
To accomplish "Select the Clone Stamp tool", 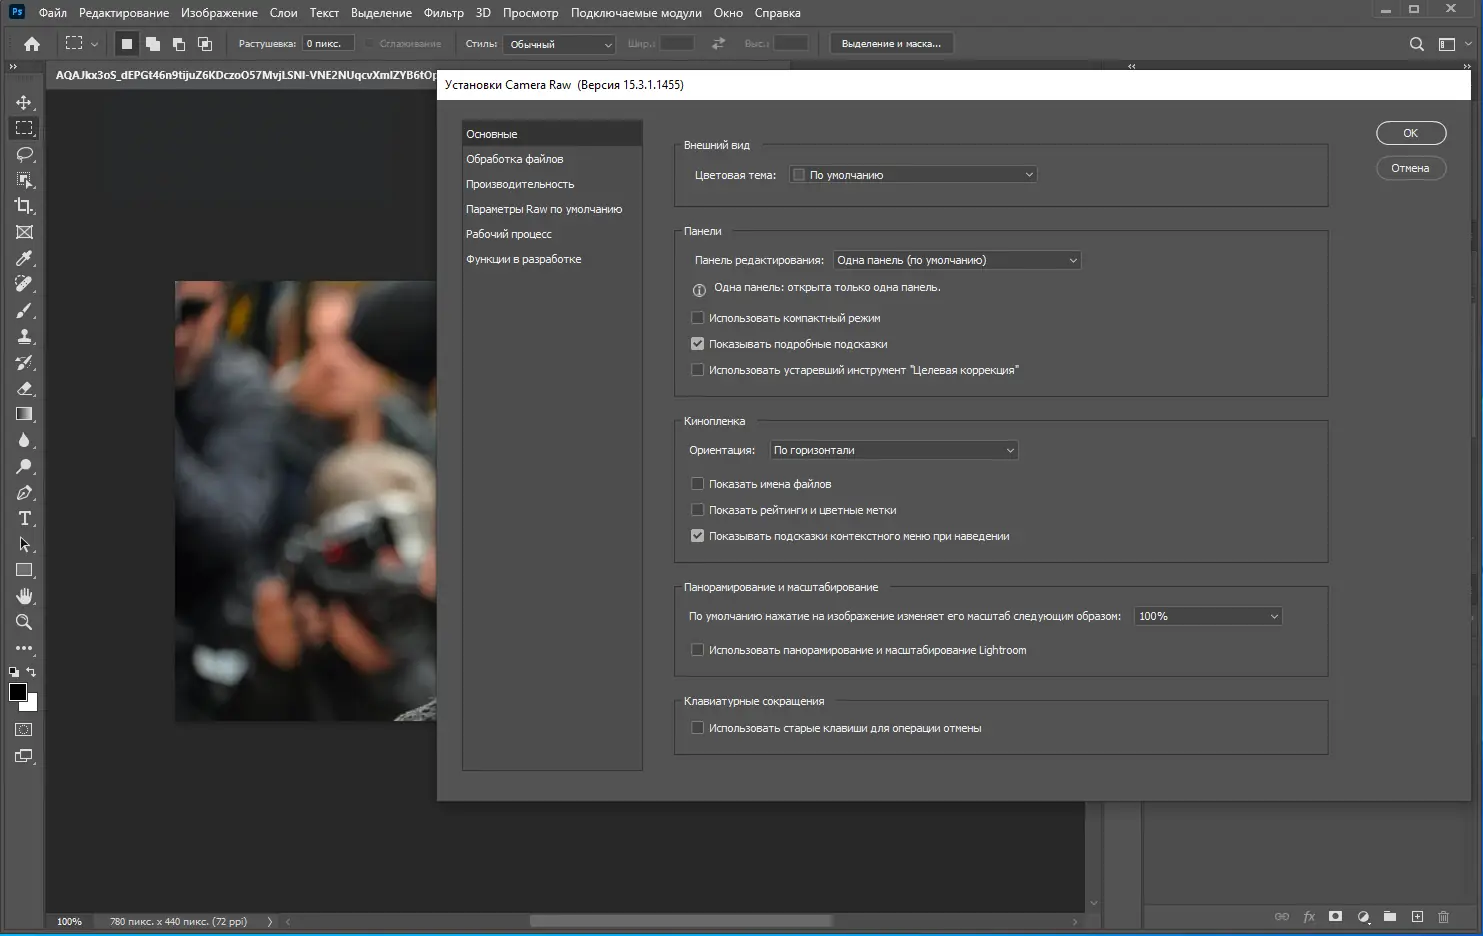I will pos(24,336).
